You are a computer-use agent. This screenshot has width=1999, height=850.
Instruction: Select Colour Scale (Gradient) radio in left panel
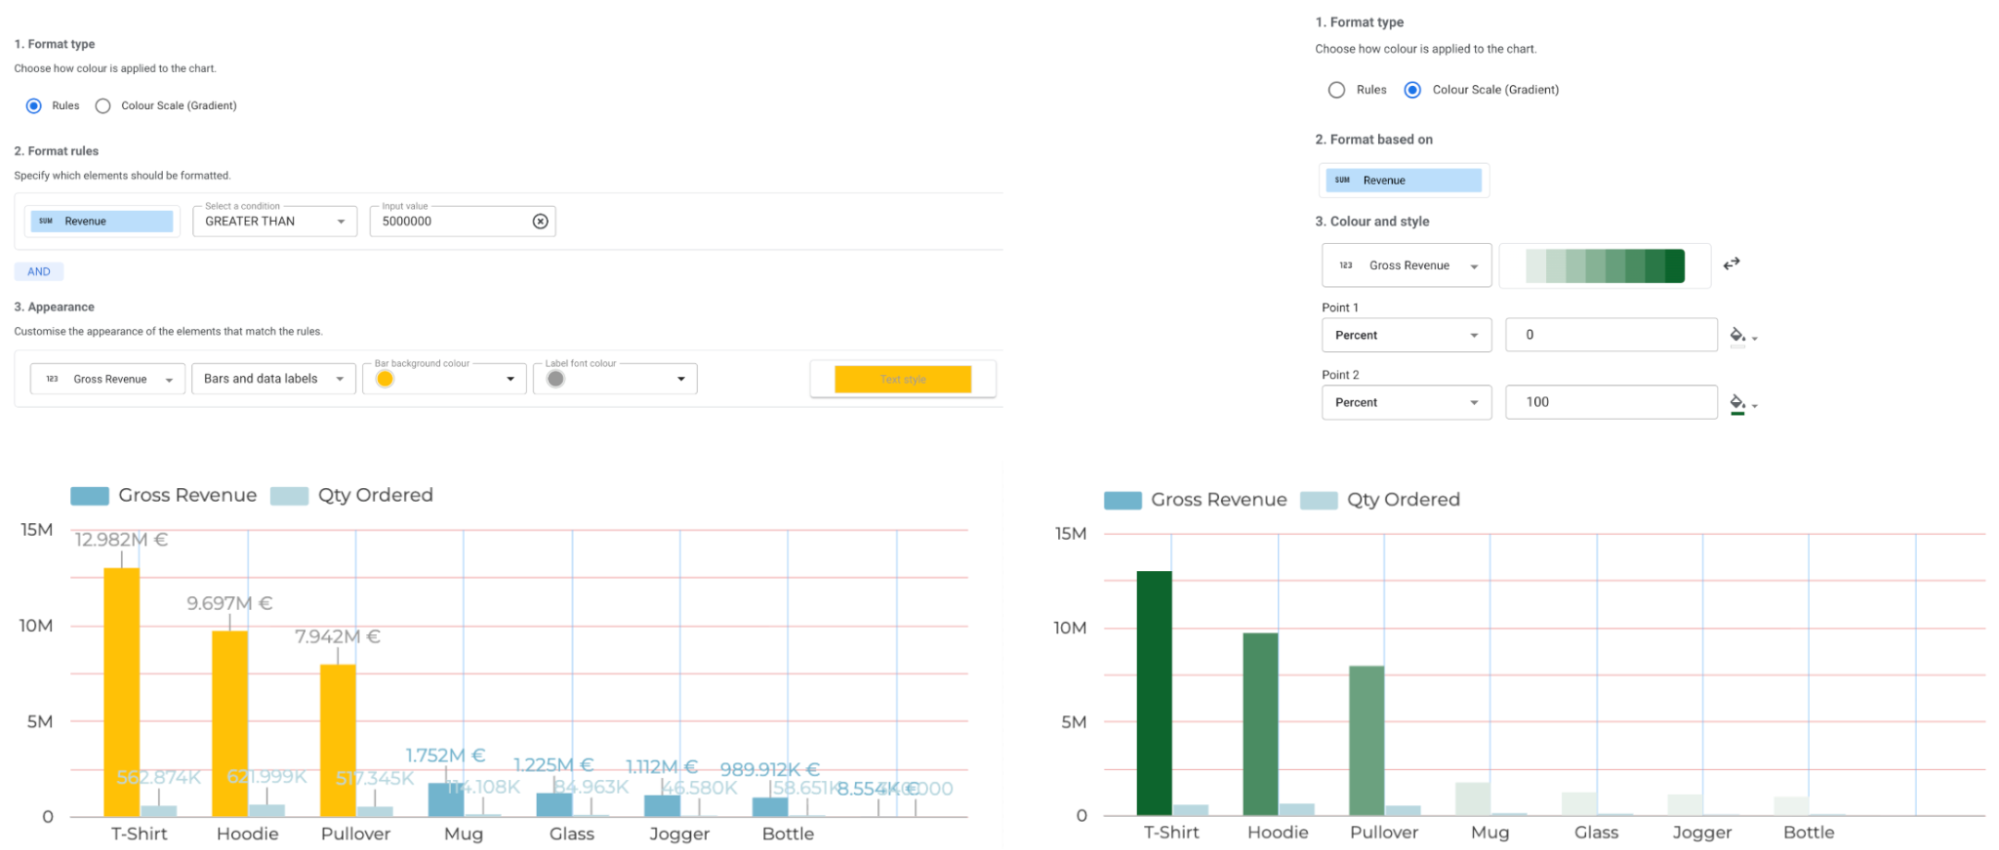pyautogui.click(x=103, y=106)
